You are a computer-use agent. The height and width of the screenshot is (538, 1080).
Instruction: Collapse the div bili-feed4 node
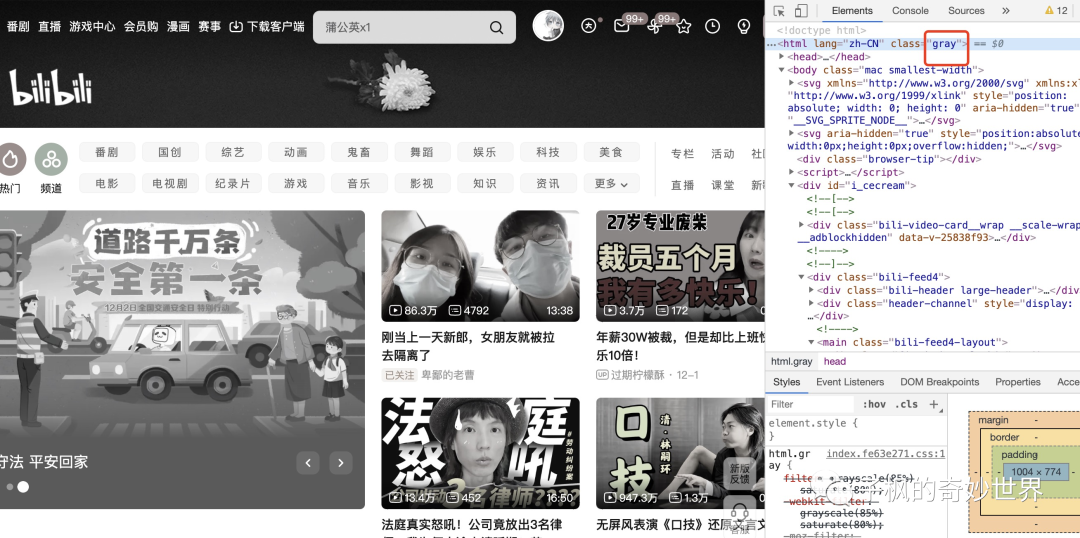801,277
